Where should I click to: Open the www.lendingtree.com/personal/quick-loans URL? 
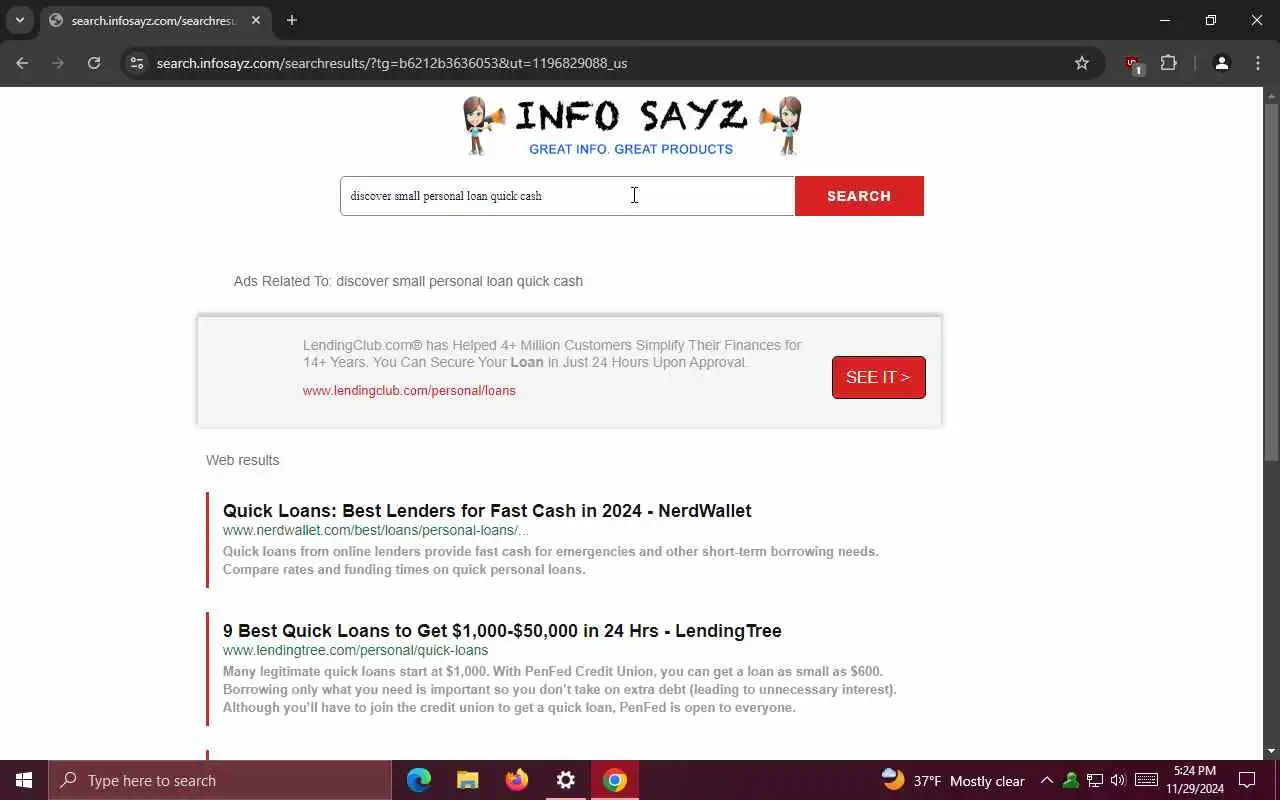pos(355,650)
